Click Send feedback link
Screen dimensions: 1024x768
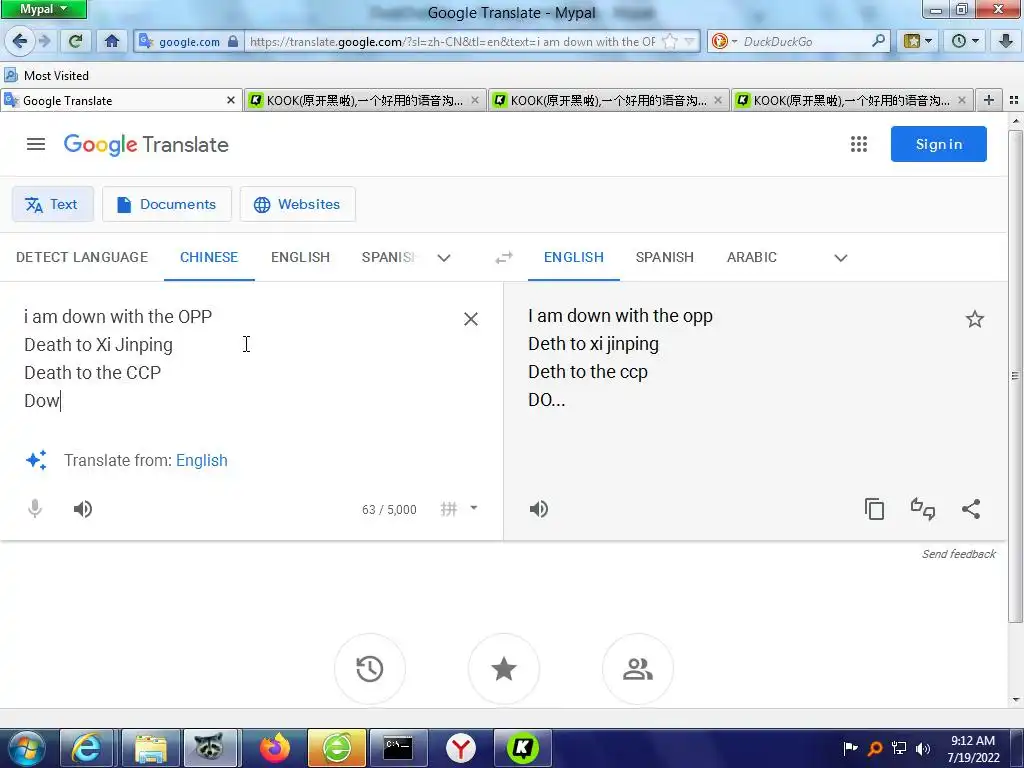point(958,554)
